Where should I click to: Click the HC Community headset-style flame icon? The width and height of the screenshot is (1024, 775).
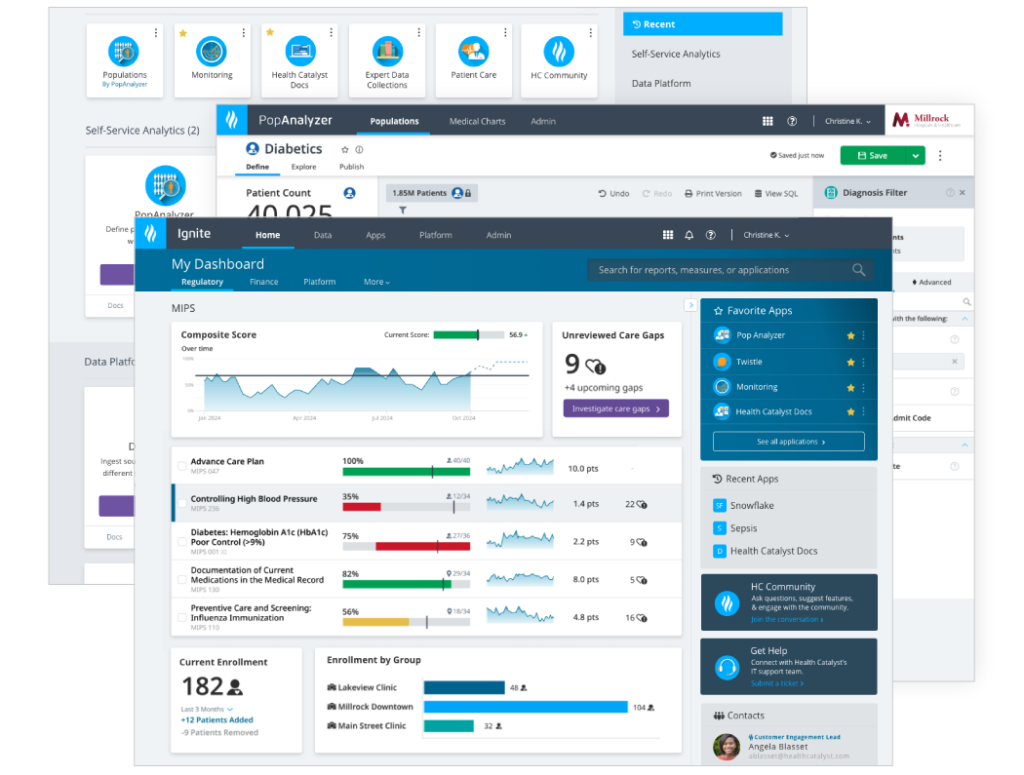[727, 603]
